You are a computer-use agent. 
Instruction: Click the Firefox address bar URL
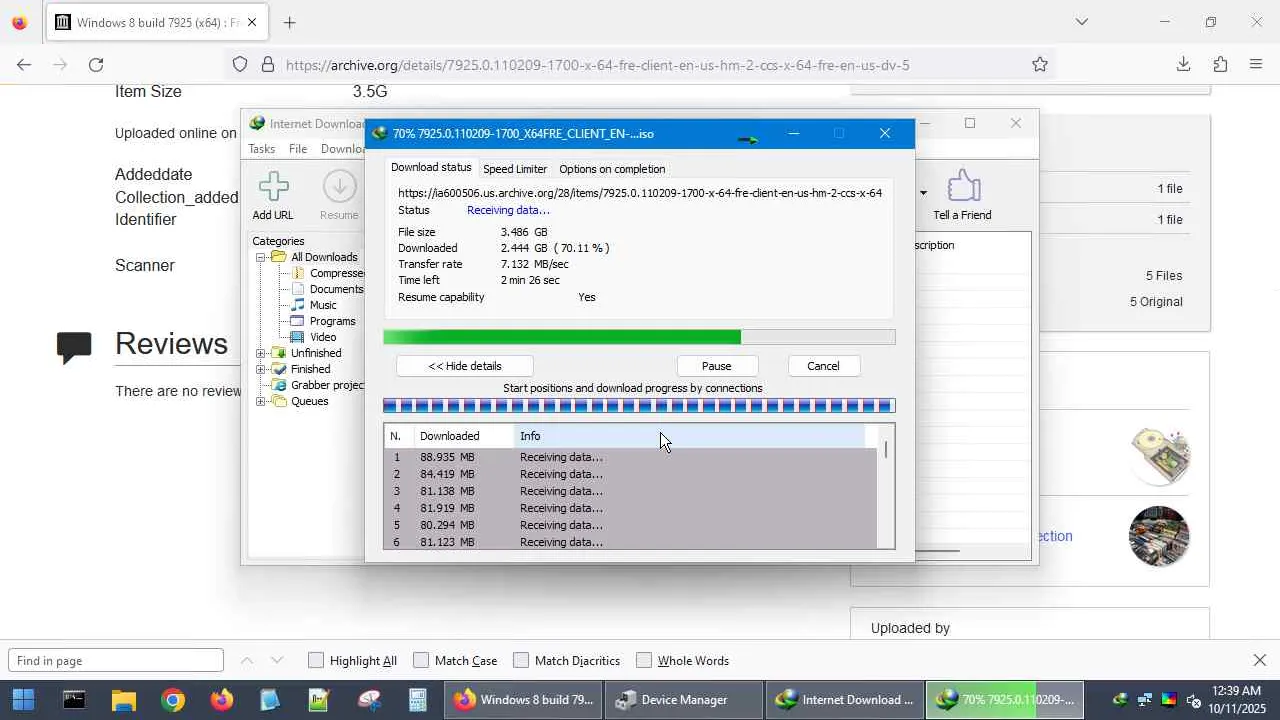coord(598,65)
